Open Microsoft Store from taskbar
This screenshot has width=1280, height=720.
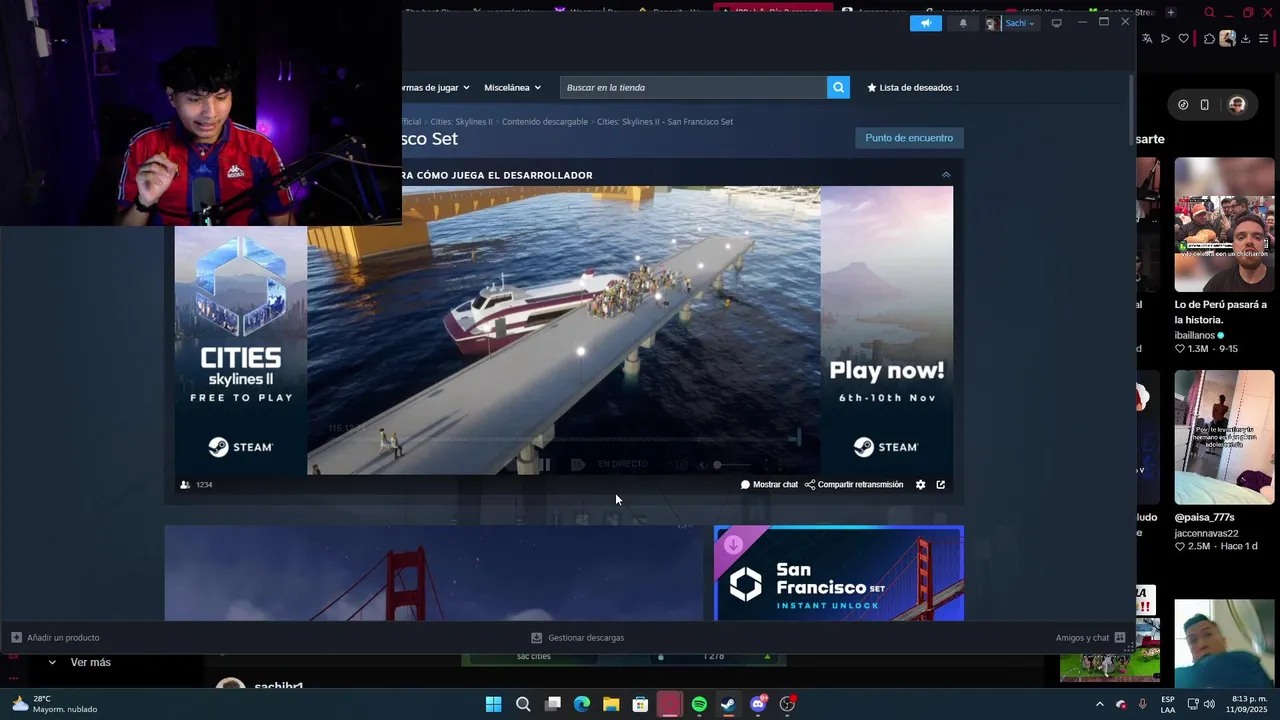pos(640,704)
